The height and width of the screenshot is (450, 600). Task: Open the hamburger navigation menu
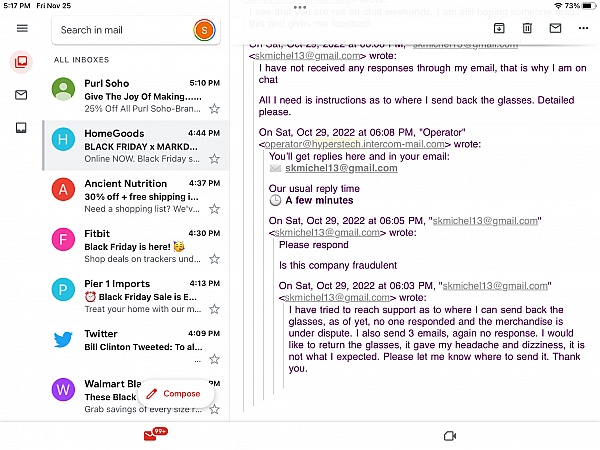[x=22, y=28]
